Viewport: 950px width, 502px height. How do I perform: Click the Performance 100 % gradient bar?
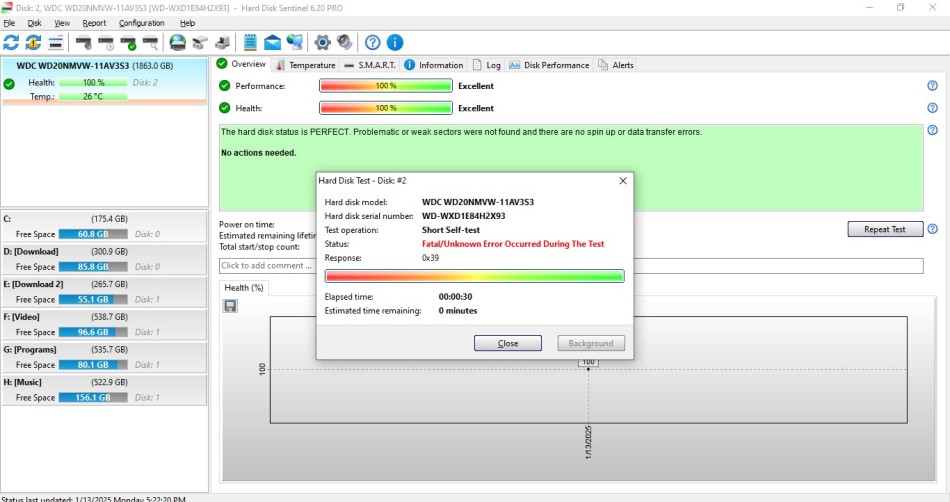(386, 86)
